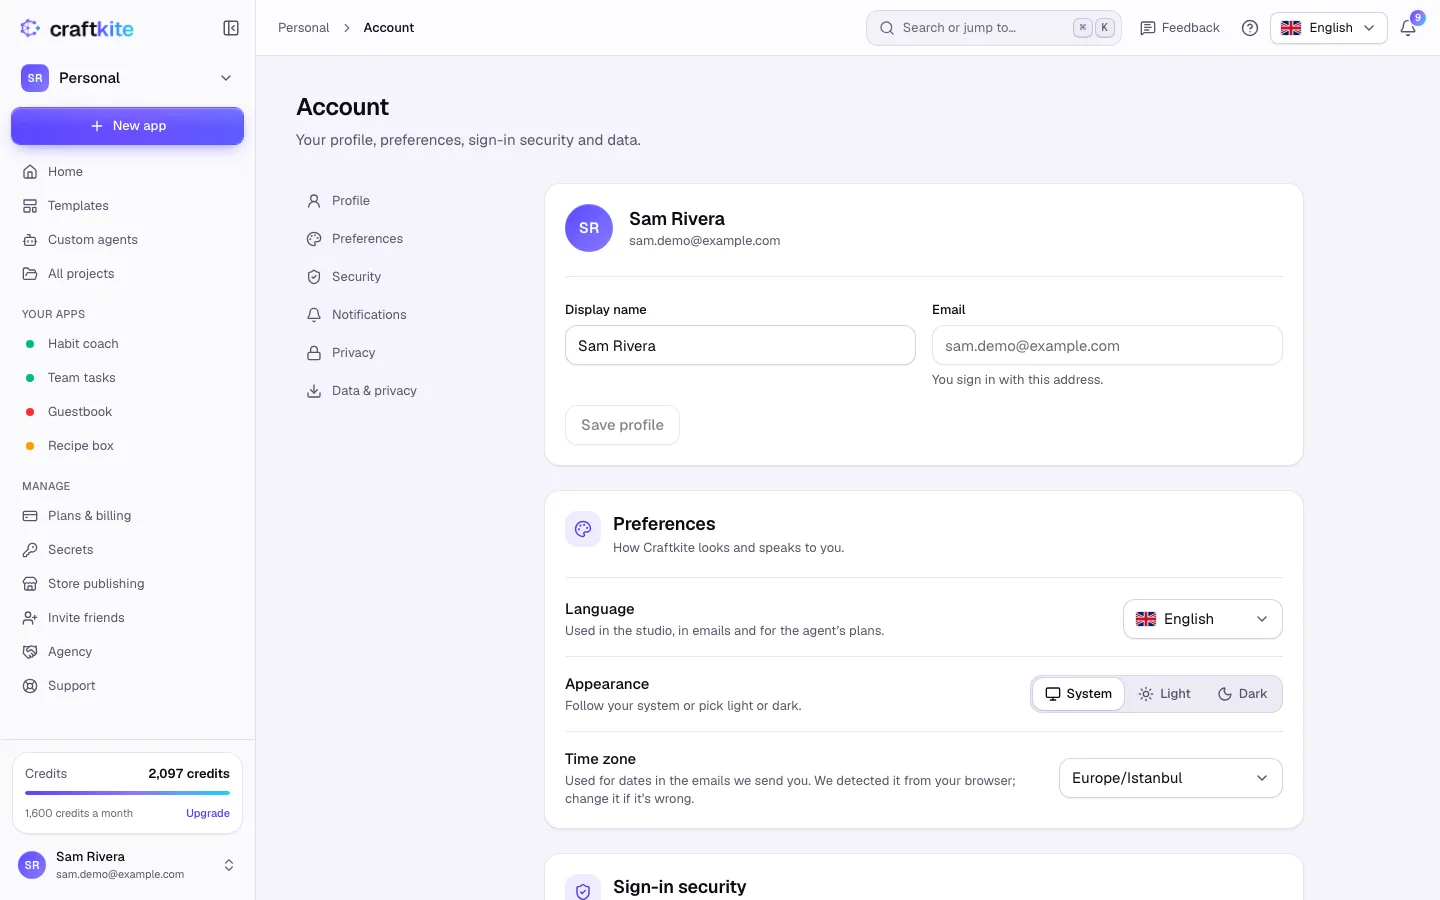
Task: Open the Team tasks app
Action: (x=127, y=378)
